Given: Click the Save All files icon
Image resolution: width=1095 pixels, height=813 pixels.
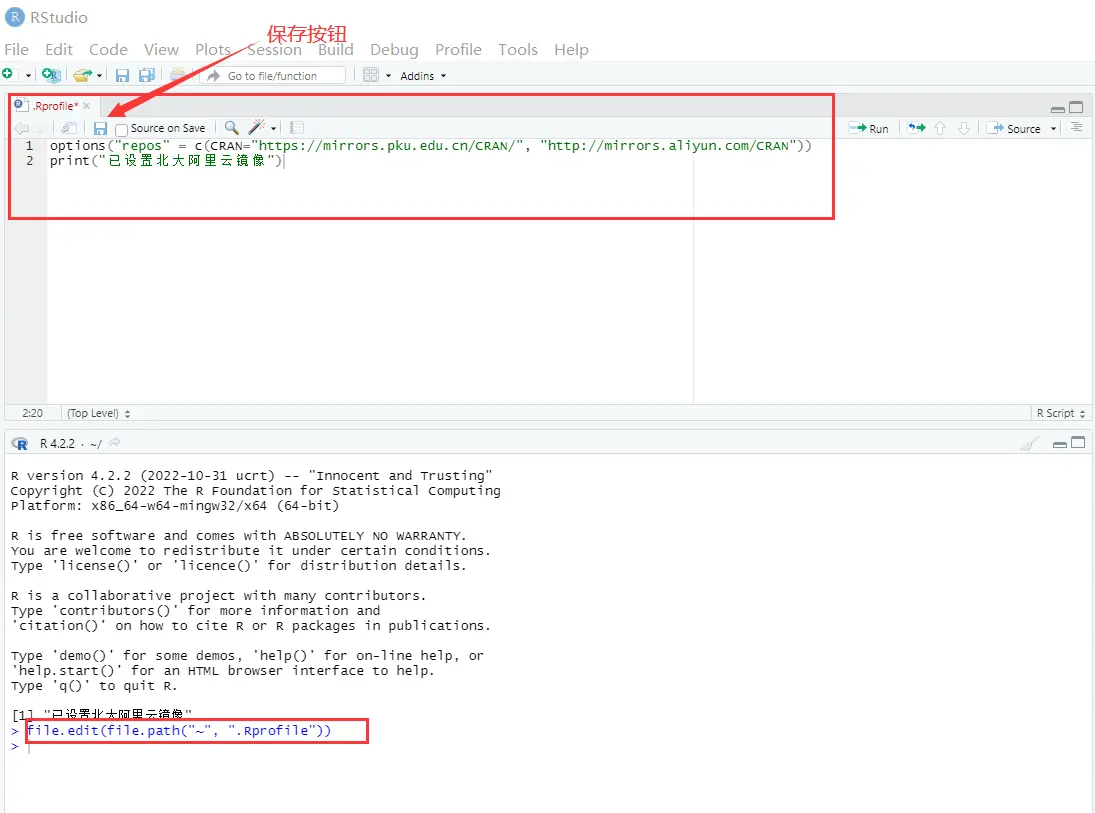Looking at the screenshot, I should pos(147,76).
